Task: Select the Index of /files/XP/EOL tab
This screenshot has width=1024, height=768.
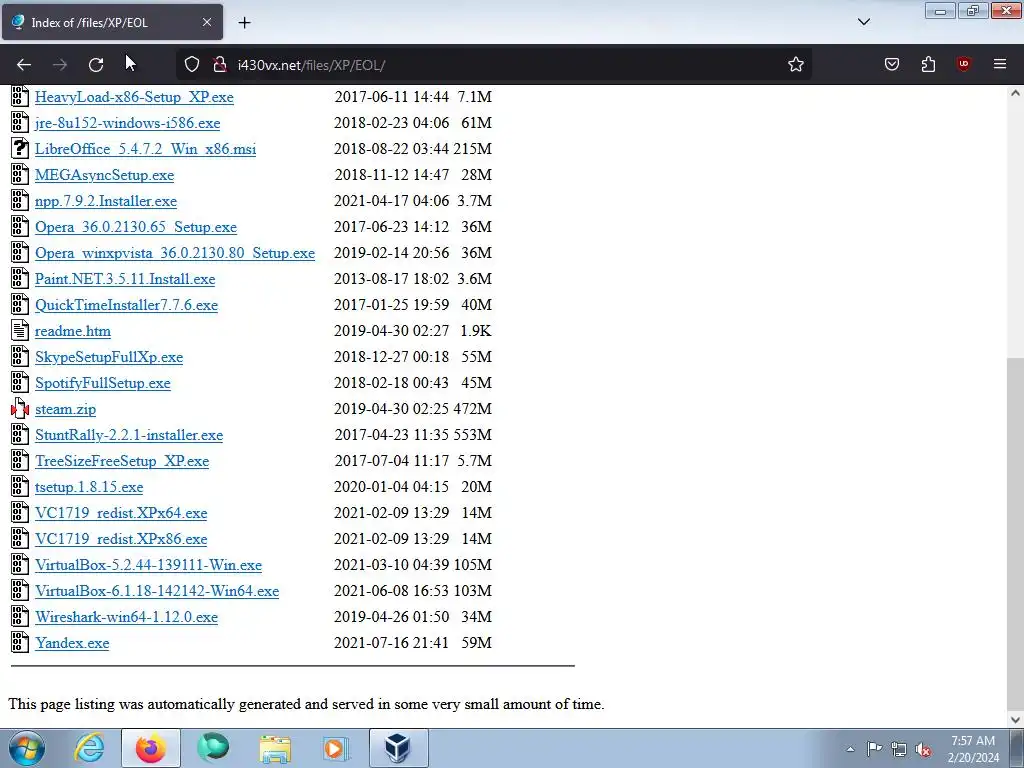Action: coord(112,22)
